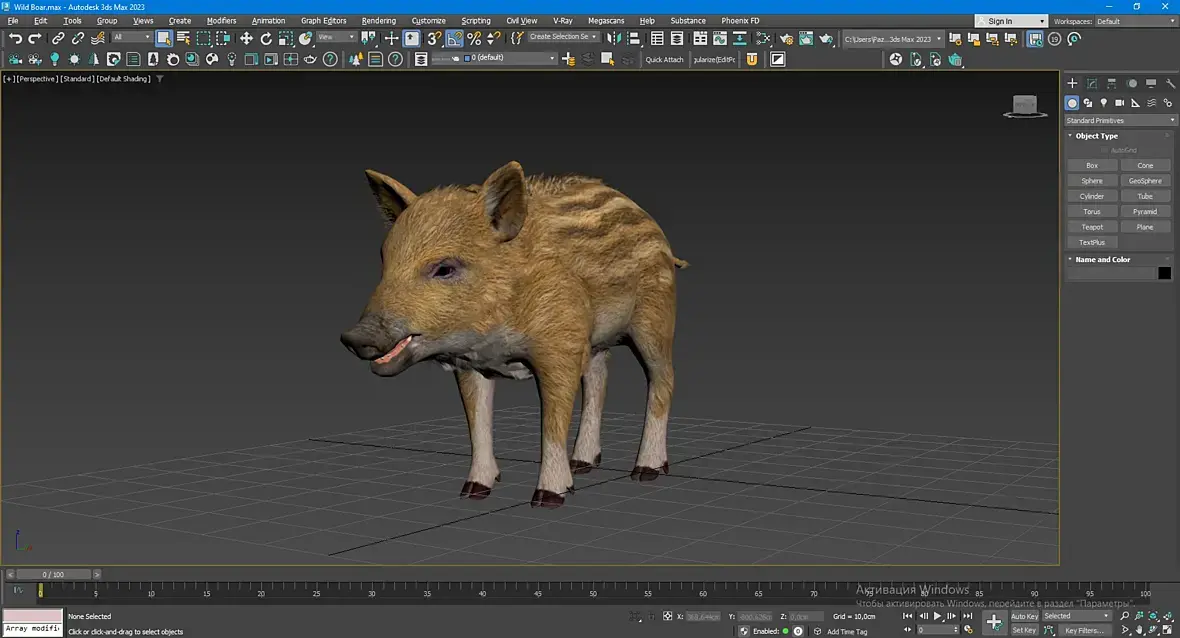Click the Key Filters button
Viewport: 1180px width, 638px height.
coord(1083,630)
